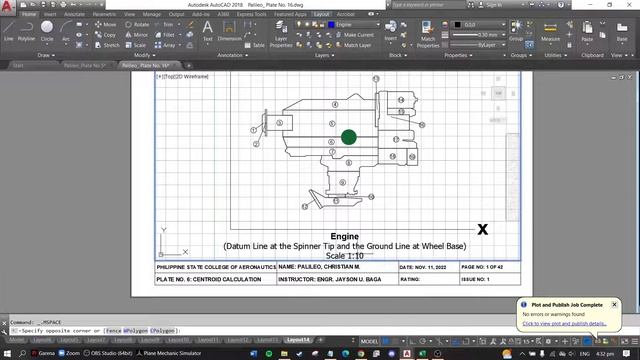Open the Insert block tool
Viewport: 640px width, 360px height.
(390, 31)
